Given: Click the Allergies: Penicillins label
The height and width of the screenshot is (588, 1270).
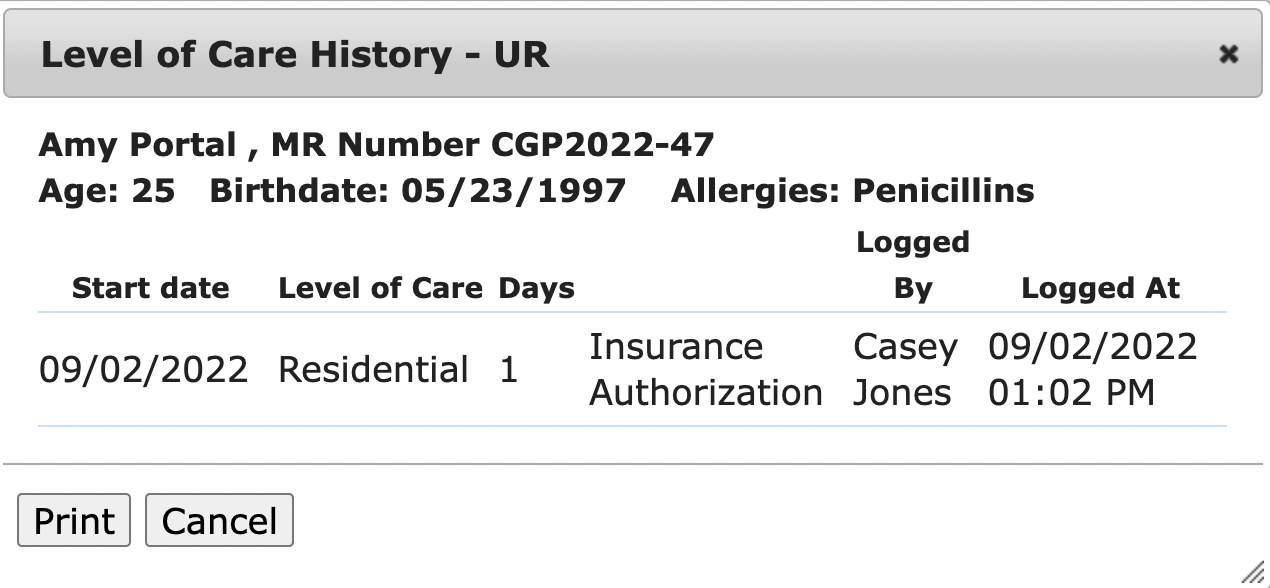Looking at the screenshot, I should coord(852,190).
